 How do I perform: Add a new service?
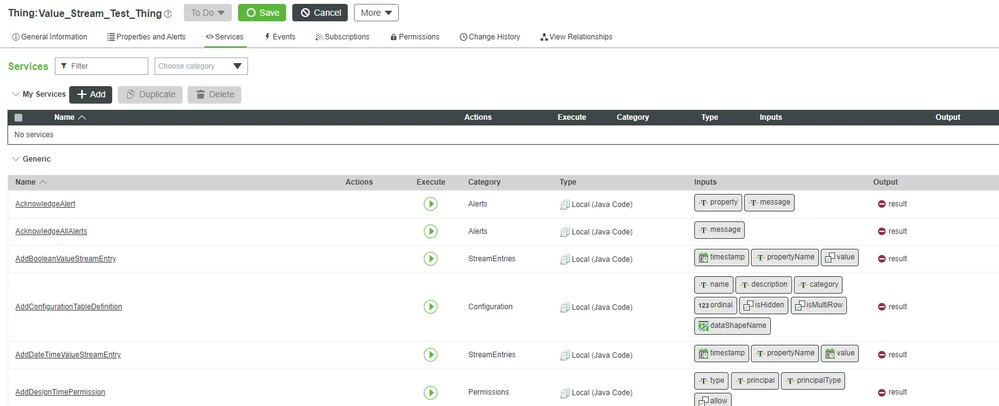coord(90,94)
